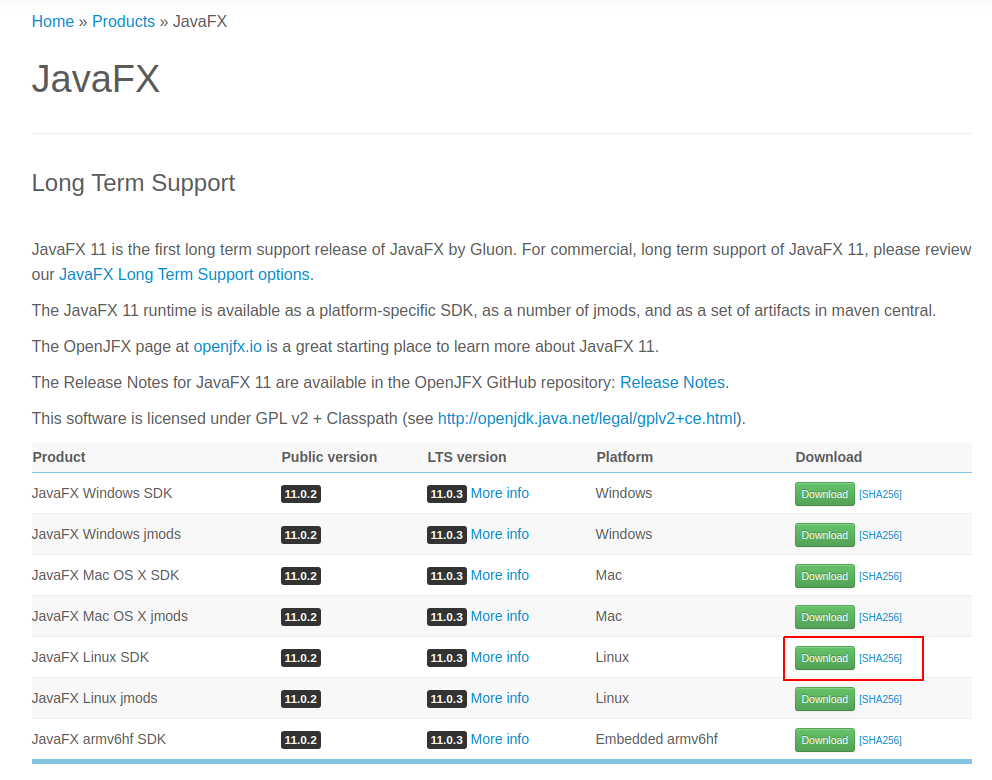Select the 'JavaFX armv6hf SDK' product name
The height and width of the screenshot is (780, 992).
tap(99, 740)
